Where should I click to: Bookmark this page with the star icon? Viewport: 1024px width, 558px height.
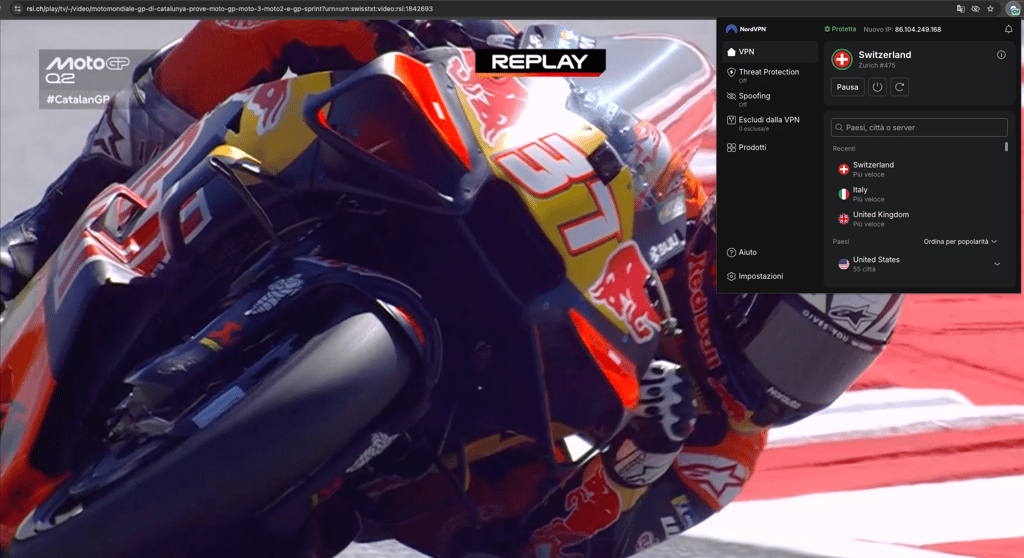990,8
